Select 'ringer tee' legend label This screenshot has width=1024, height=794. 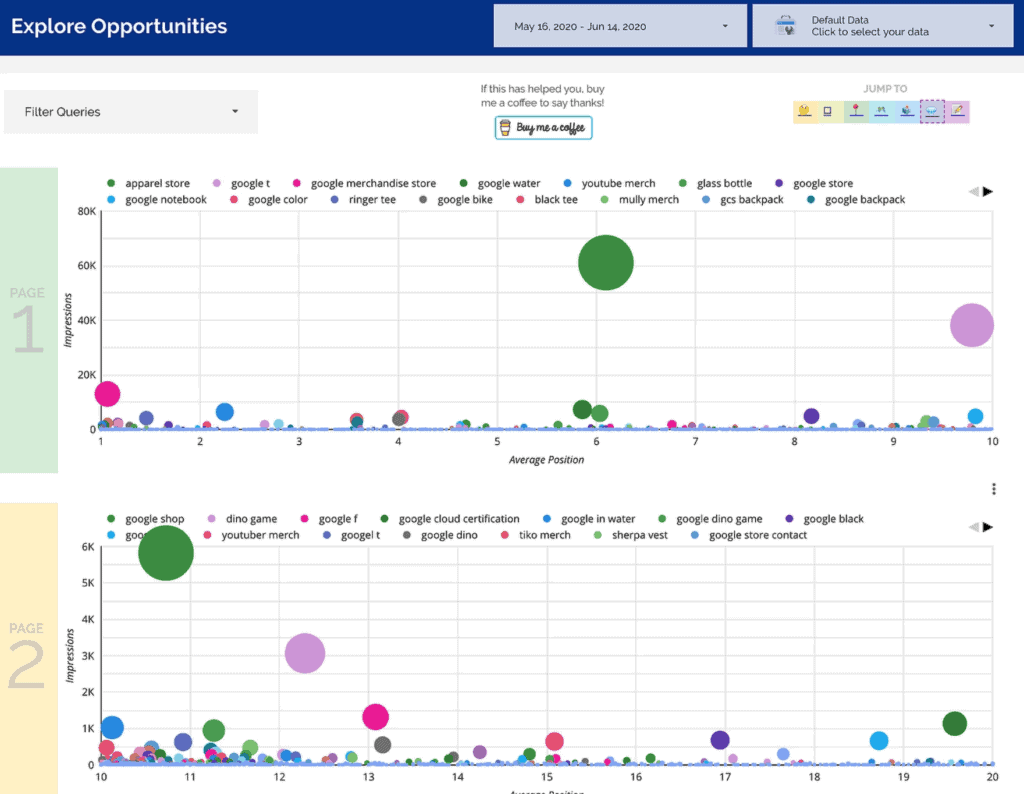click(x=372, y=200)
